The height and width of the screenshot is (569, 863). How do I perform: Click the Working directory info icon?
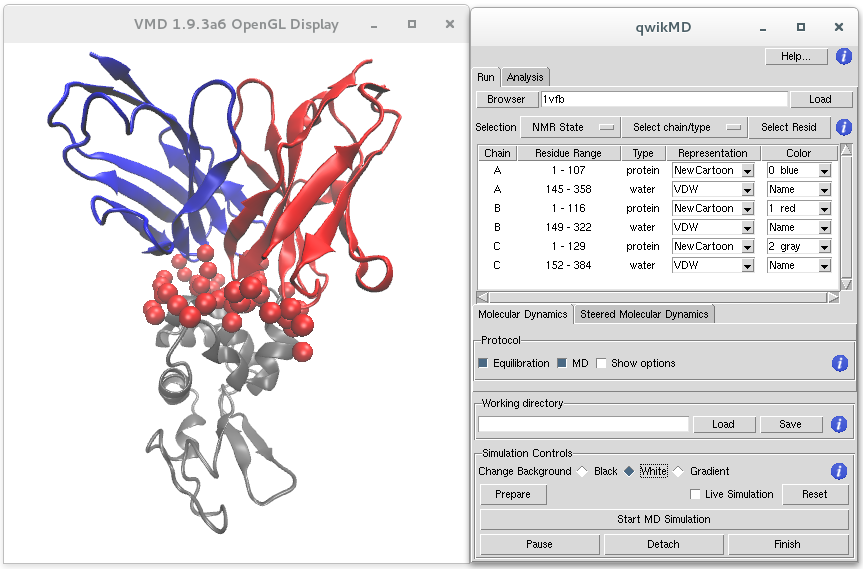pos(840,424)
